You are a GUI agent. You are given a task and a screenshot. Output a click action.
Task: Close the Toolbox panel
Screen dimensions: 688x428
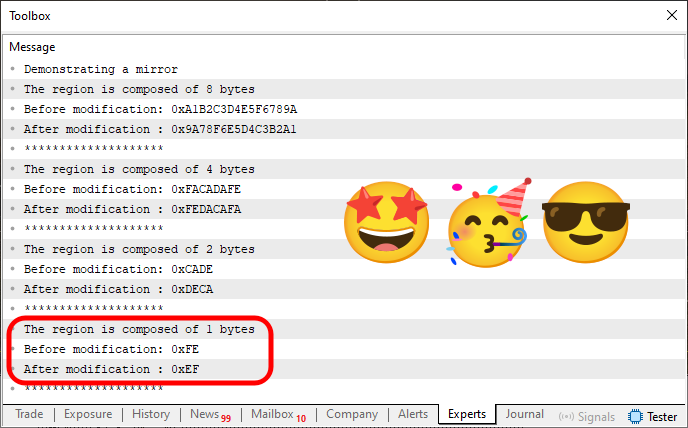(671, 15)
